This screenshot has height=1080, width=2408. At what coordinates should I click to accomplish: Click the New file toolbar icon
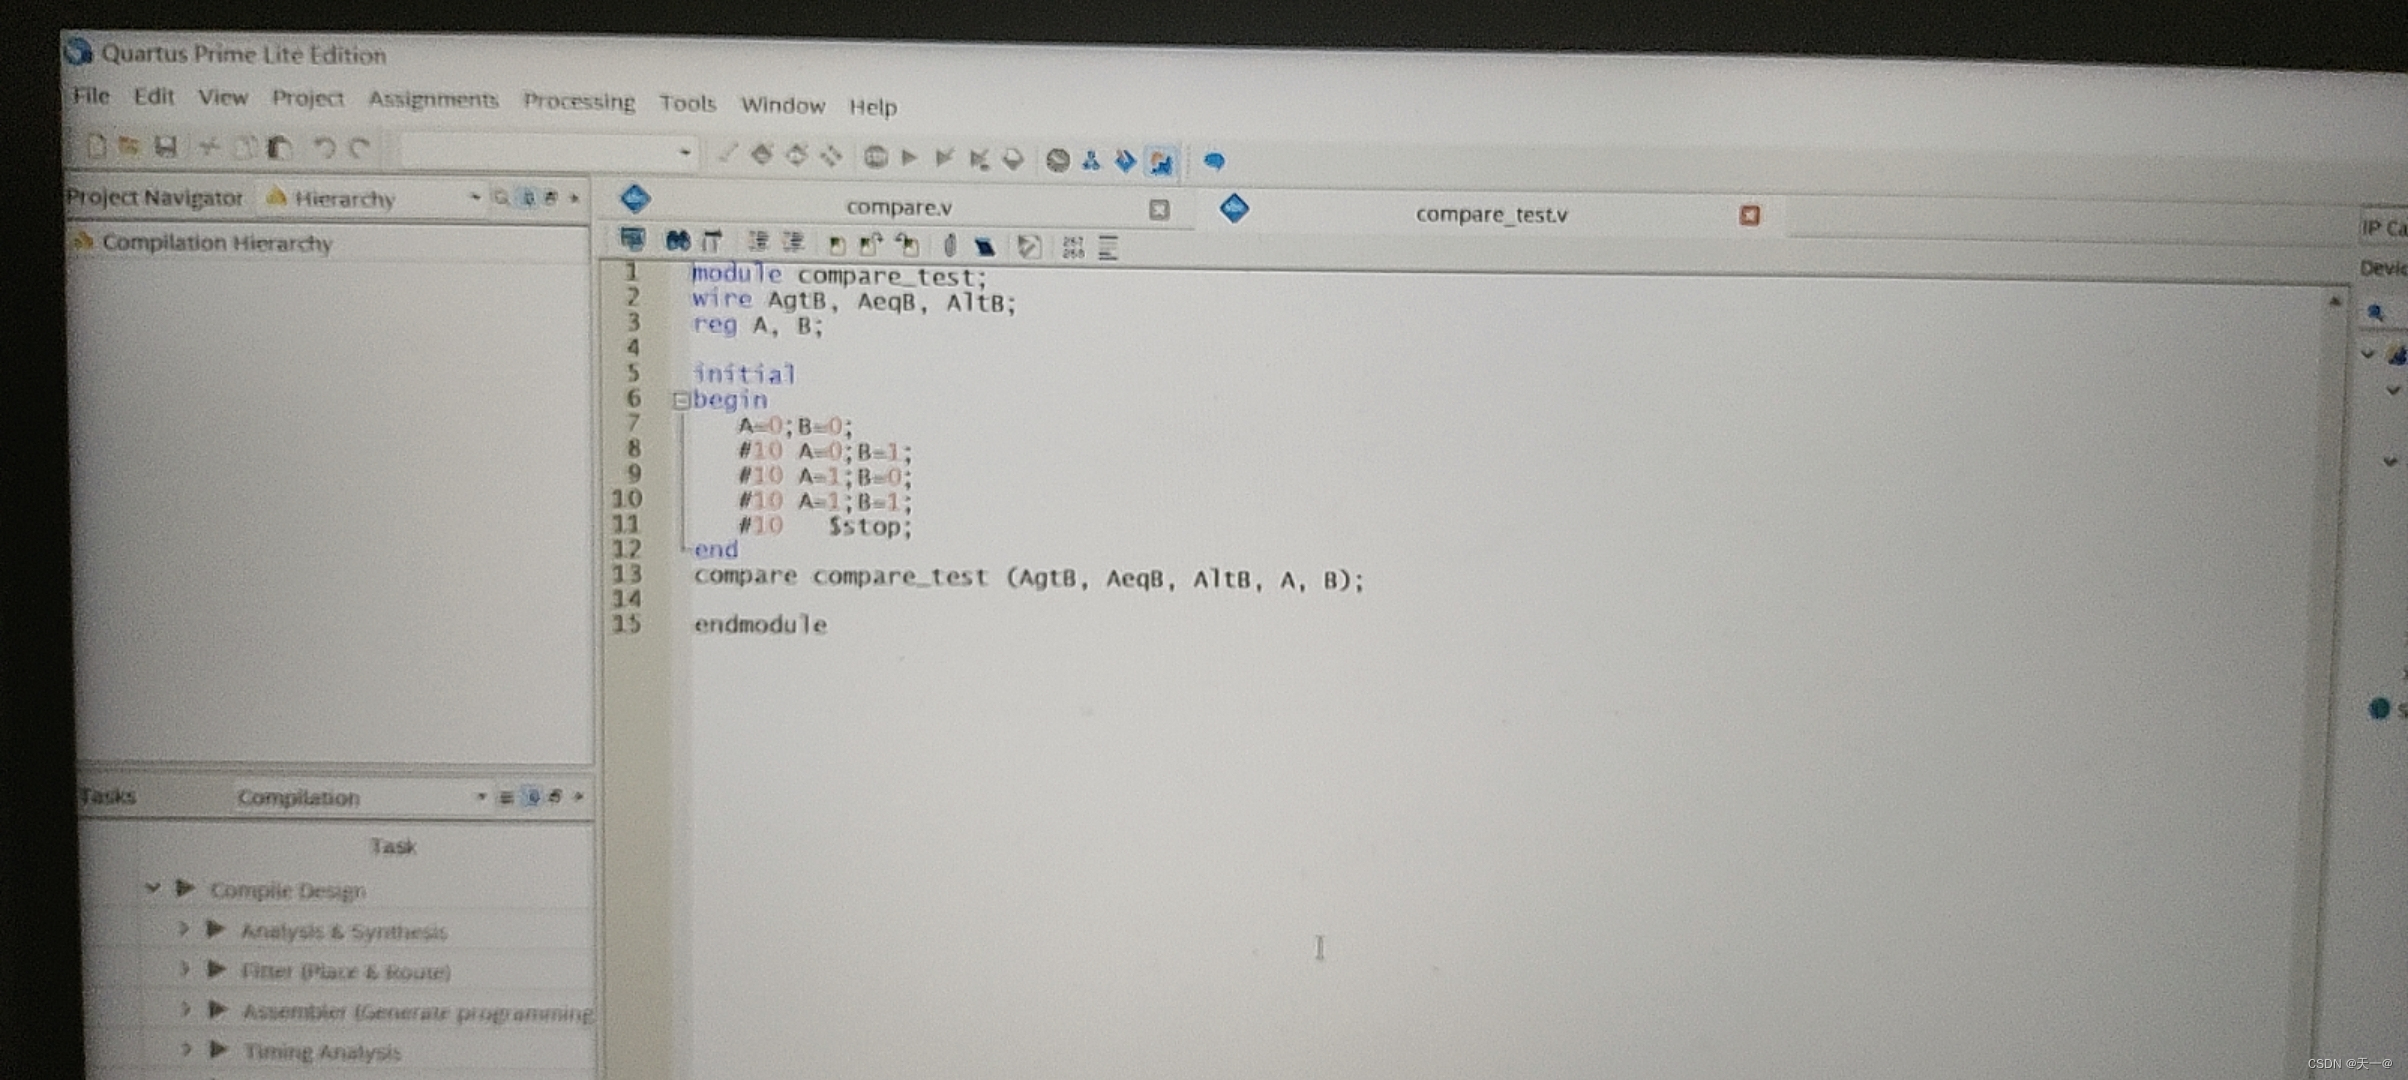coord(96,146)
